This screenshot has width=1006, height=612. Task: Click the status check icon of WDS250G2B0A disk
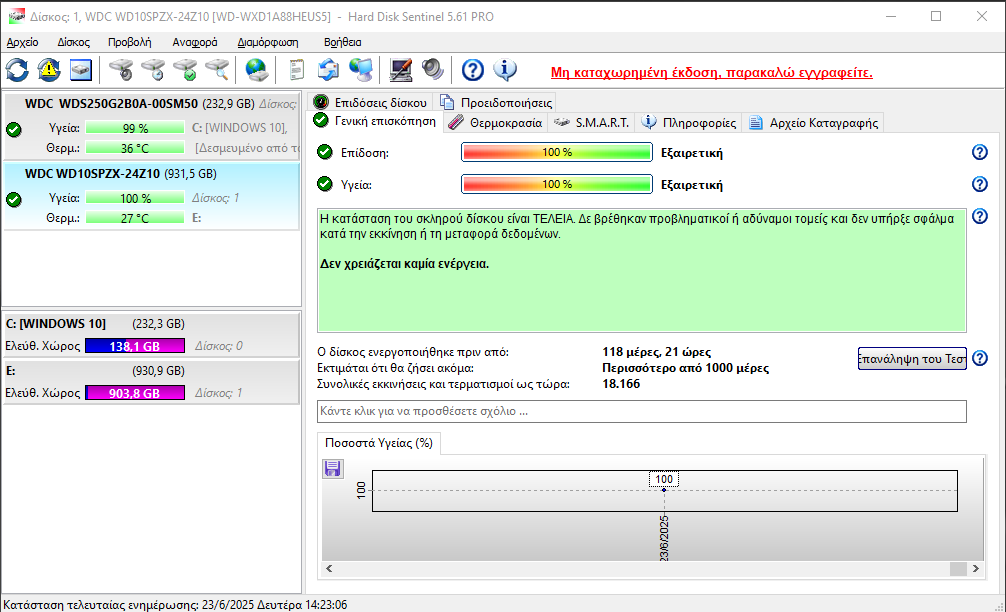tap(13, 130)
